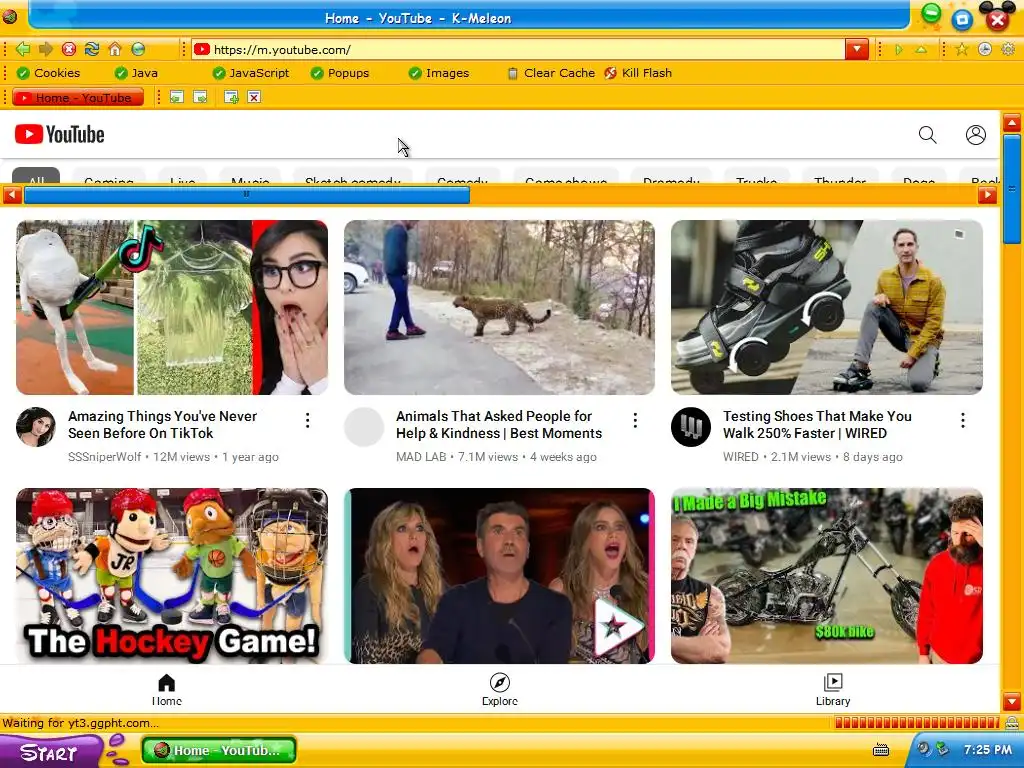
Task: Click the 7:25 PM system clock
Action: (x=988, y=750)
